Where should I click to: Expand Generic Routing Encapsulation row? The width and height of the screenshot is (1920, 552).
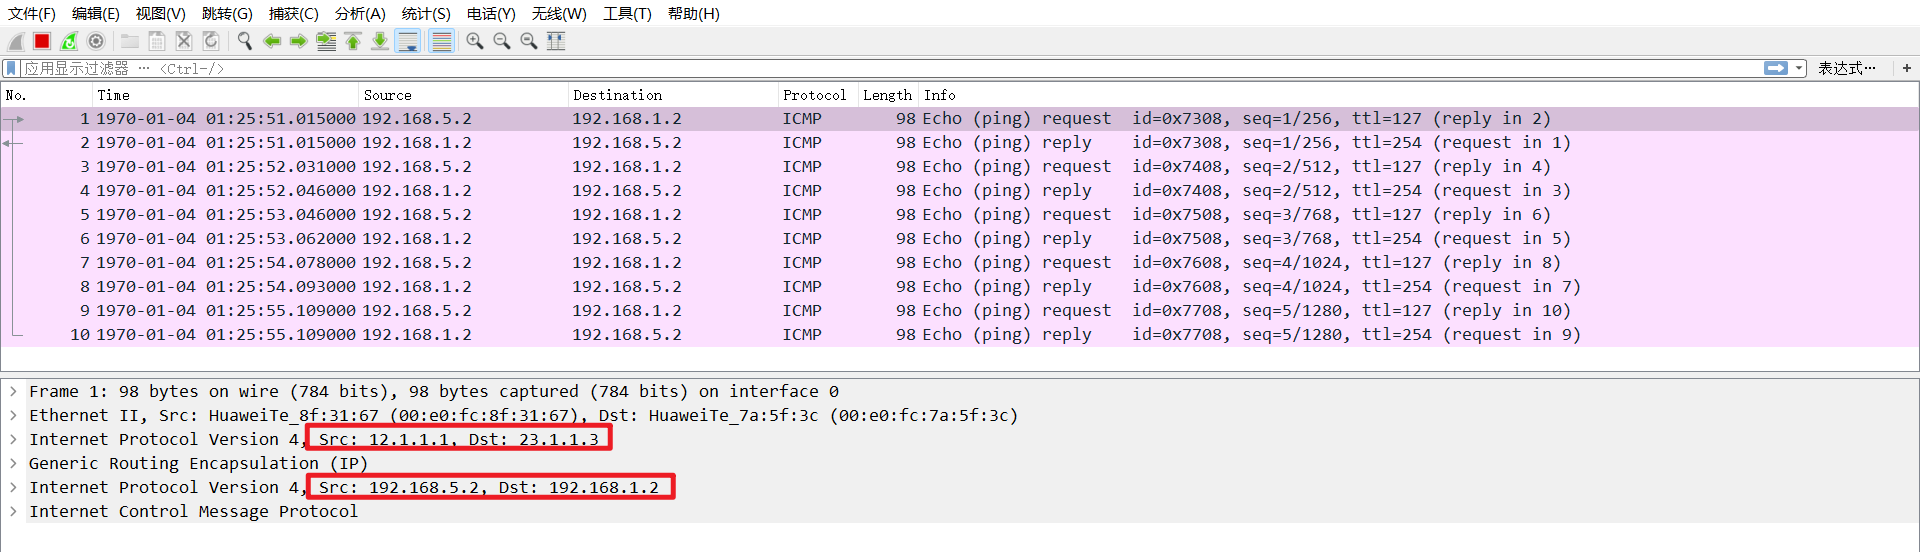(12, 463)
